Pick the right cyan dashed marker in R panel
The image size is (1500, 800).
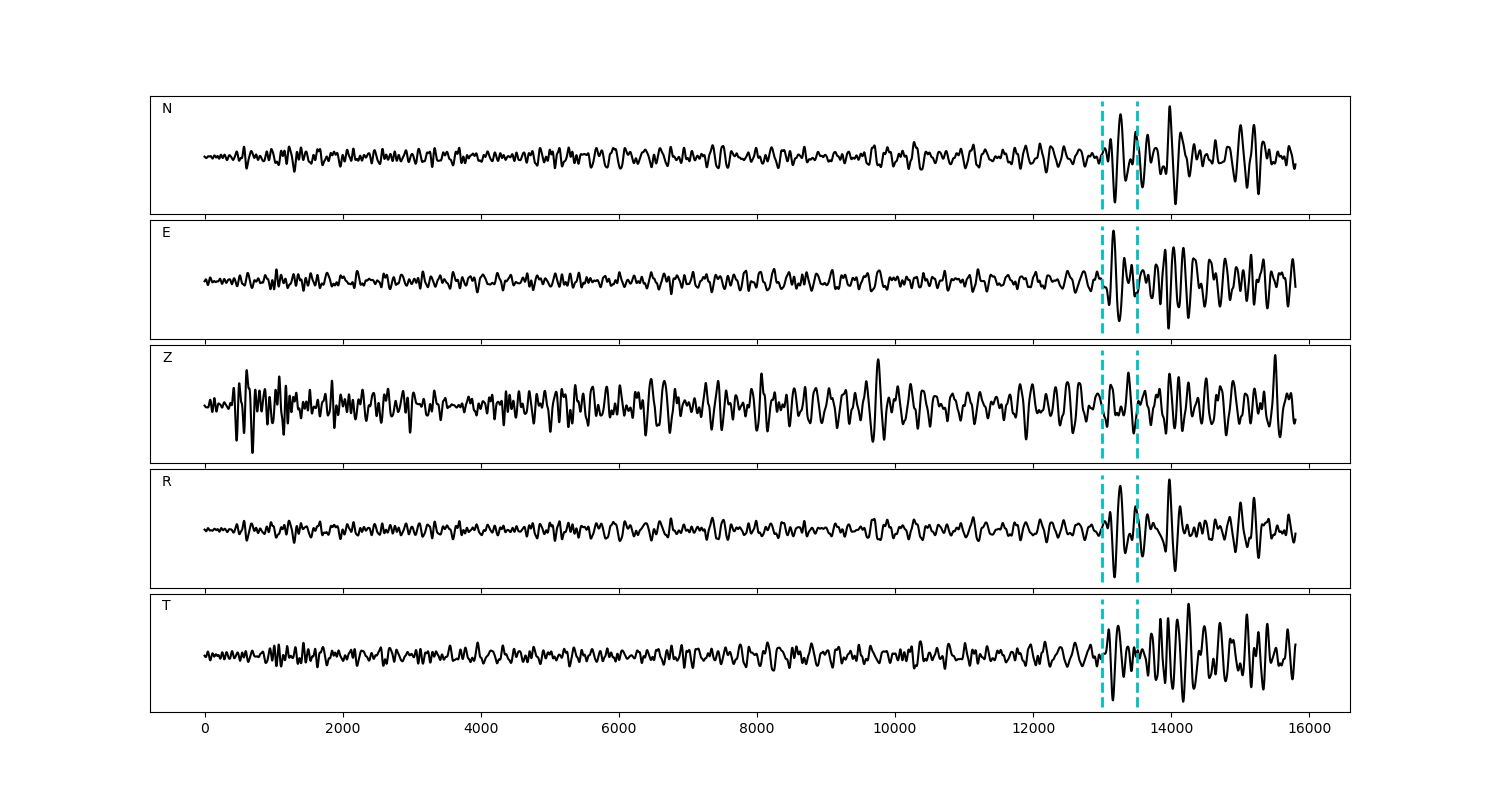click(x=1137, y=555)
